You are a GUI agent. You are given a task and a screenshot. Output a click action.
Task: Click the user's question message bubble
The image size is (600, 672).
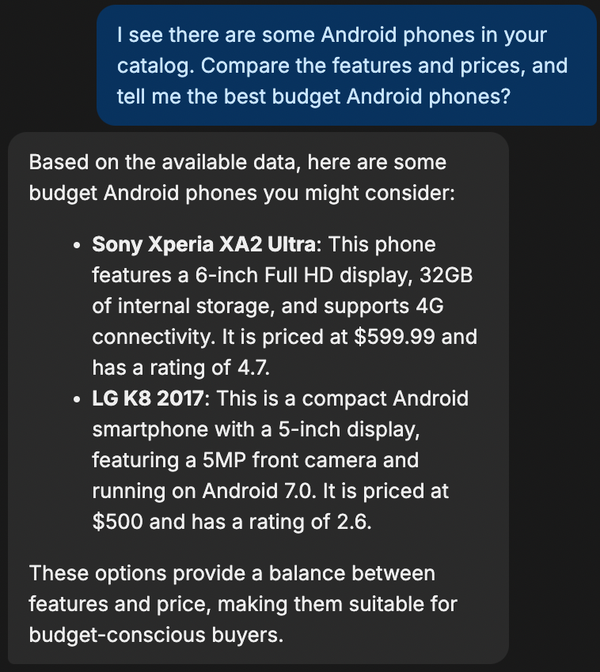pos(346,66)
